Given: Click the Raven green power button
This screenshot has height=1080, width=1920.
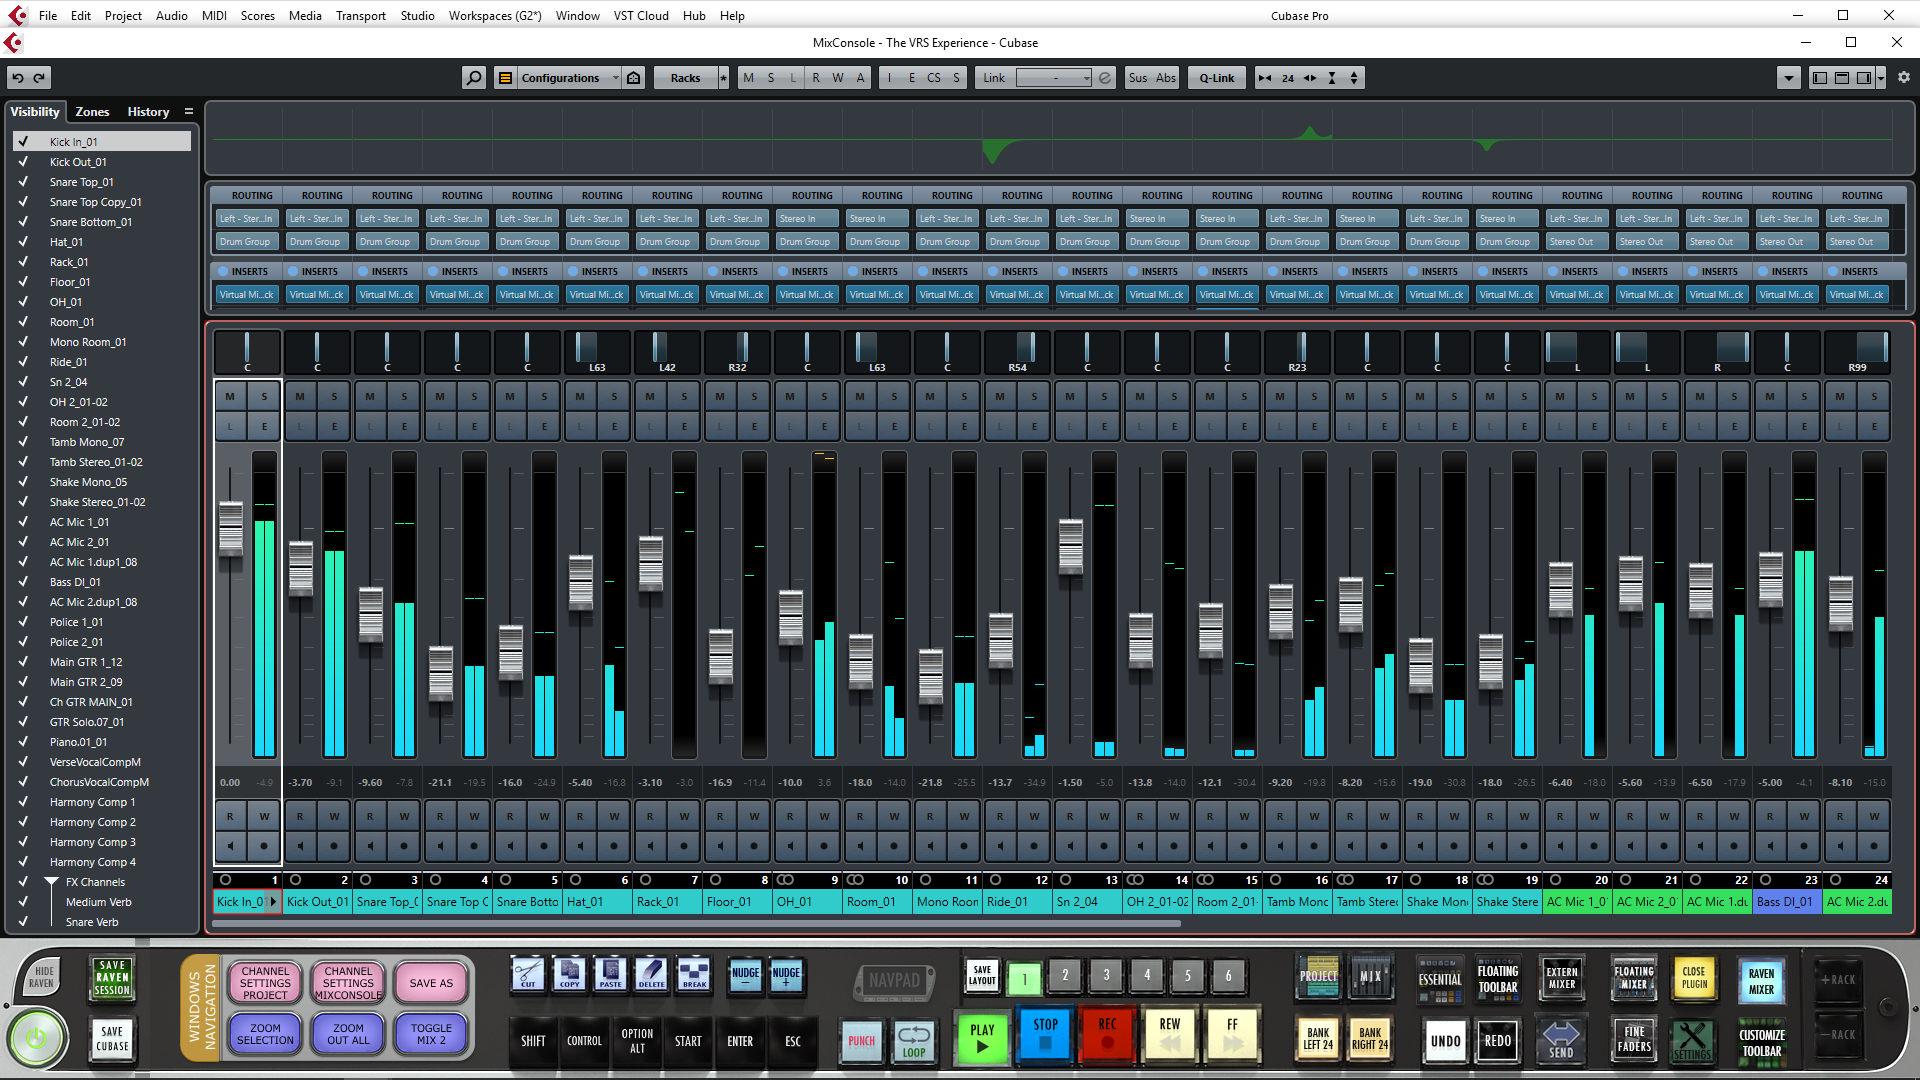Looking at the screenshot, I should click(37, 1038).
